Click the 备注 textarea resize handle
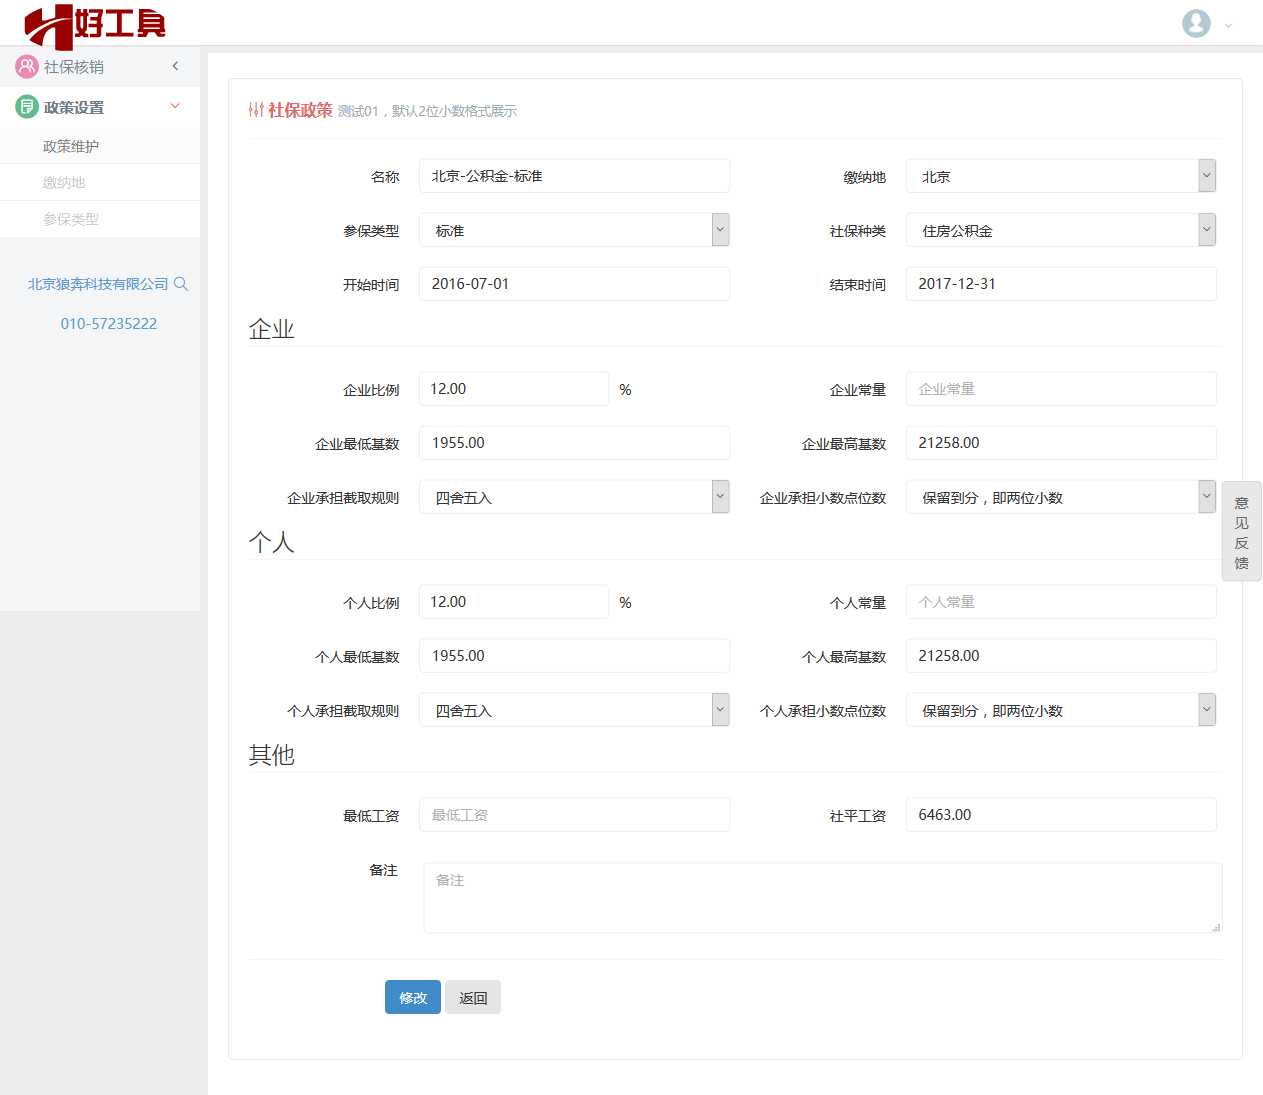 tap(1216, 927)
